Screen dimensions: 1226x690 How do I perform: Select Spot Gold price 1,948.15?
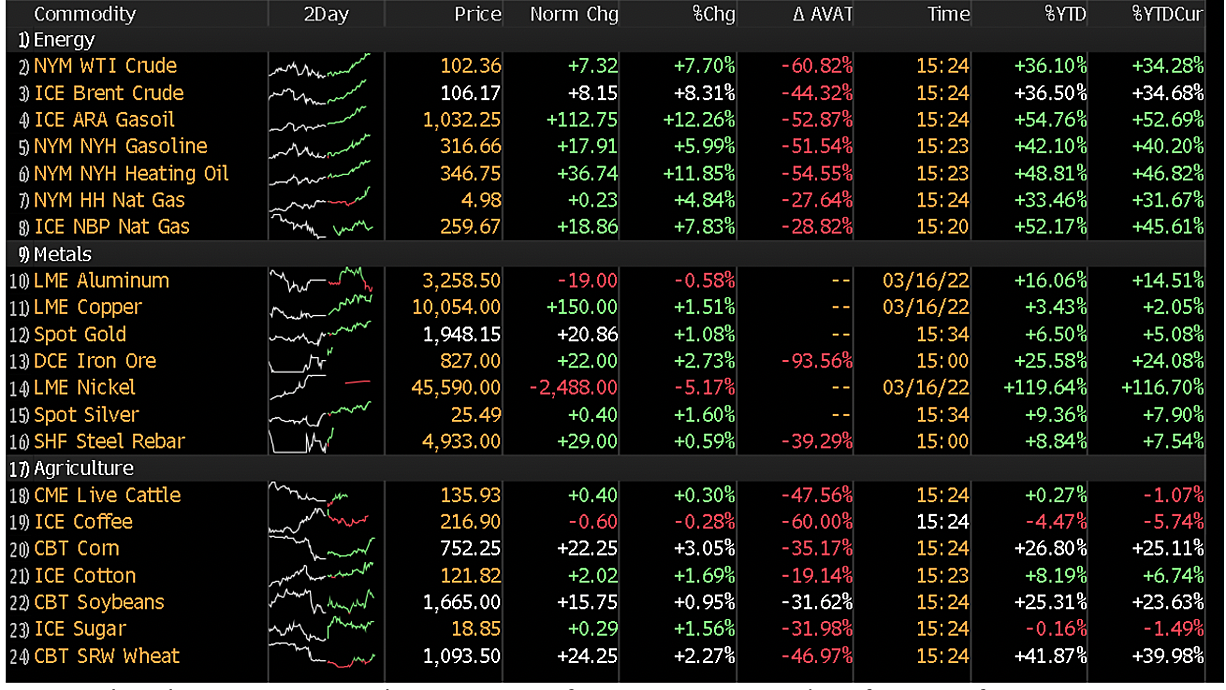pyautogui.click(x=462, y=334)
